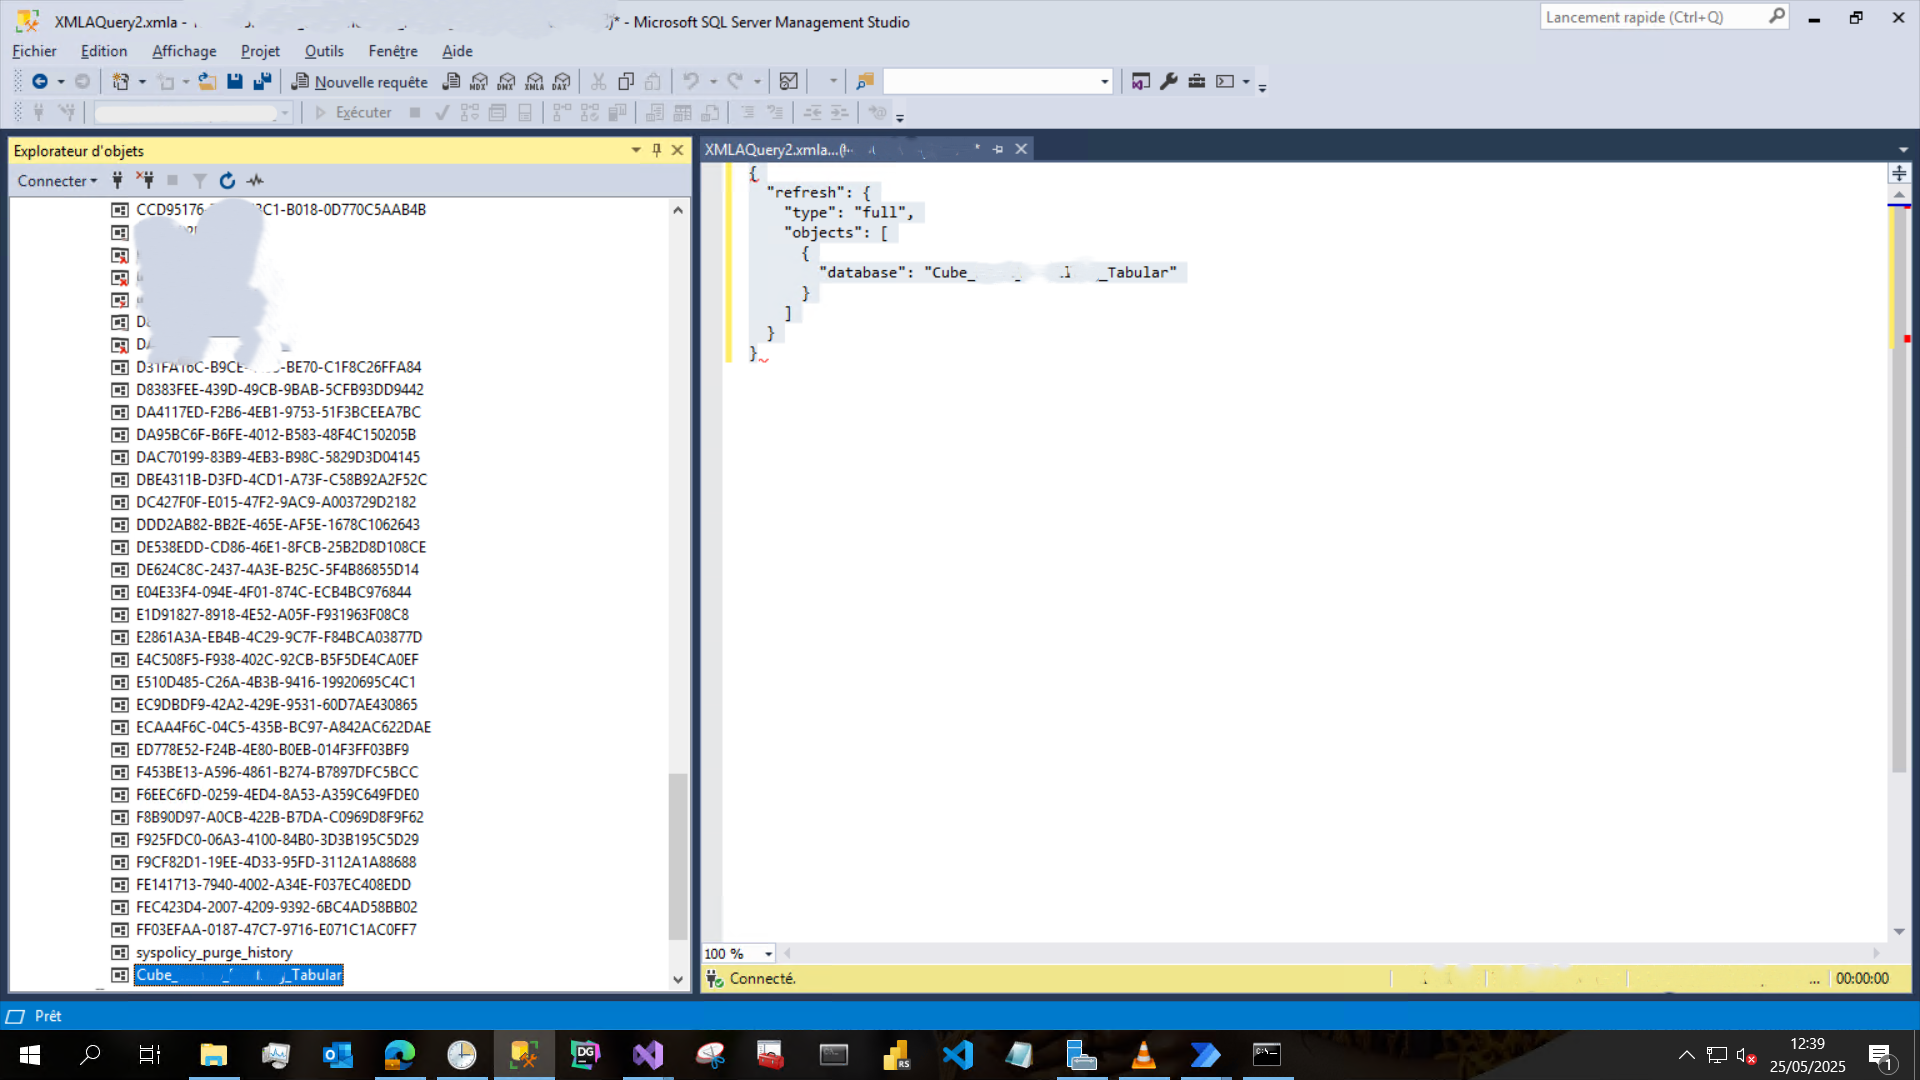Open the Fichier menu
This screenshot has width=1920, height=1080.
[34, 51]
